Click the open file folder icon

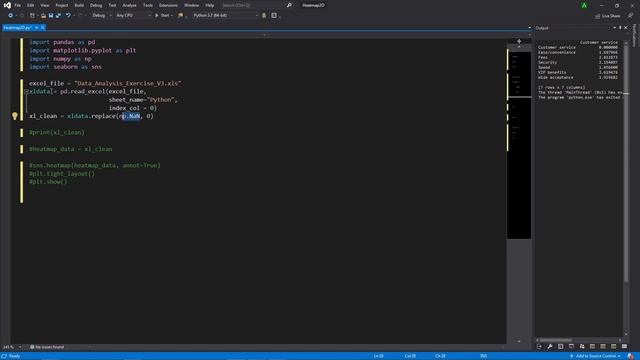pos(43,16)
